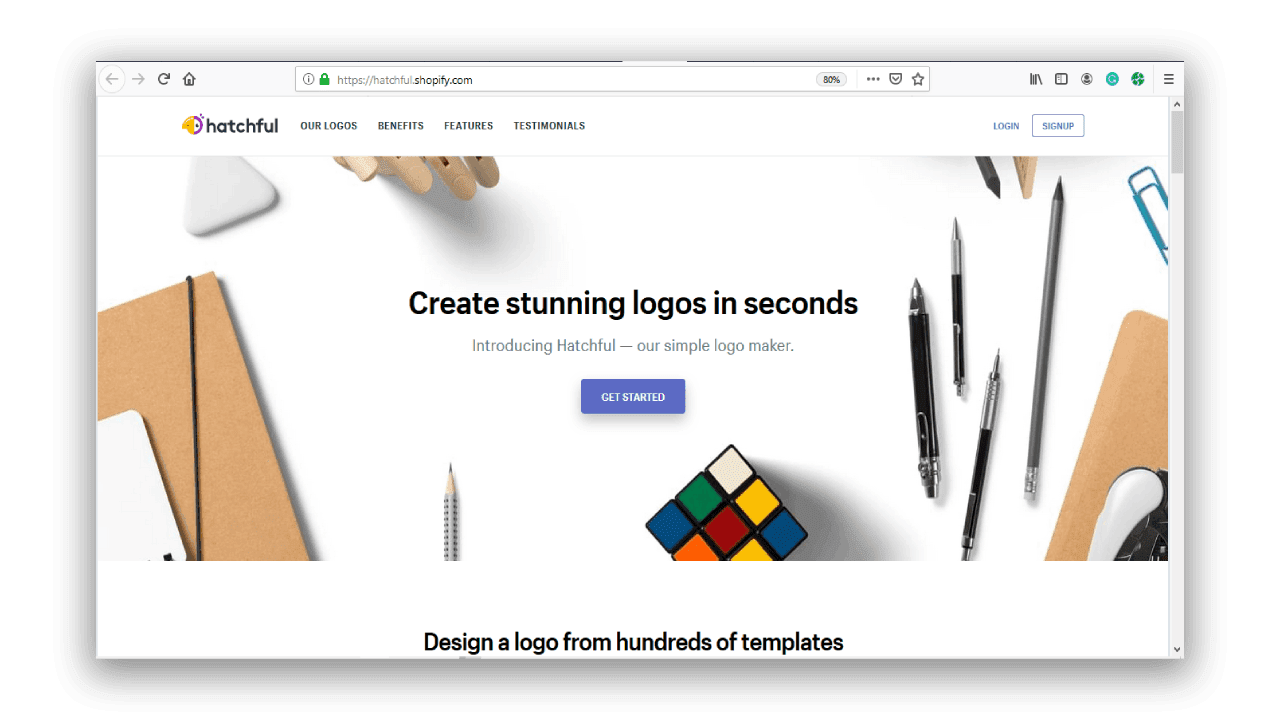Go to the TESTIMONIALS nav item
1280x720 pixels.
[x=549, y=126]
